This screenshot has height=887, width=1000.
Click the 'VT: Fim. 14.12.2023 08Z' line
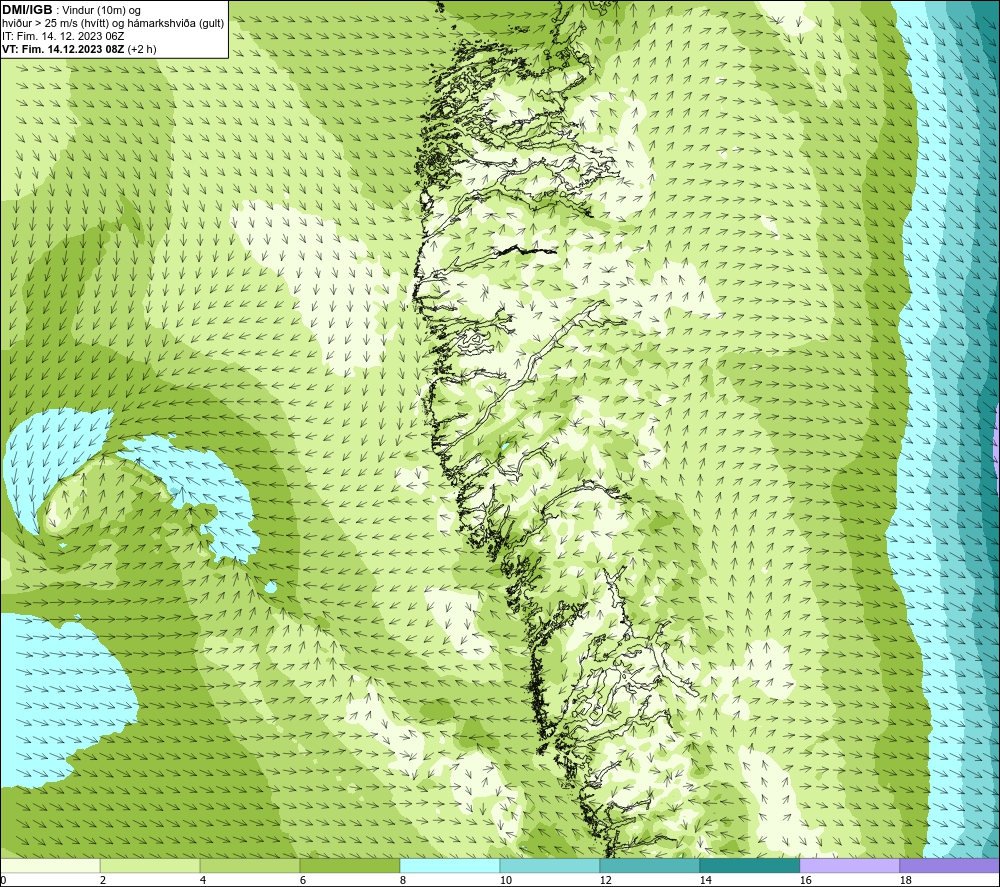point(79,49)
